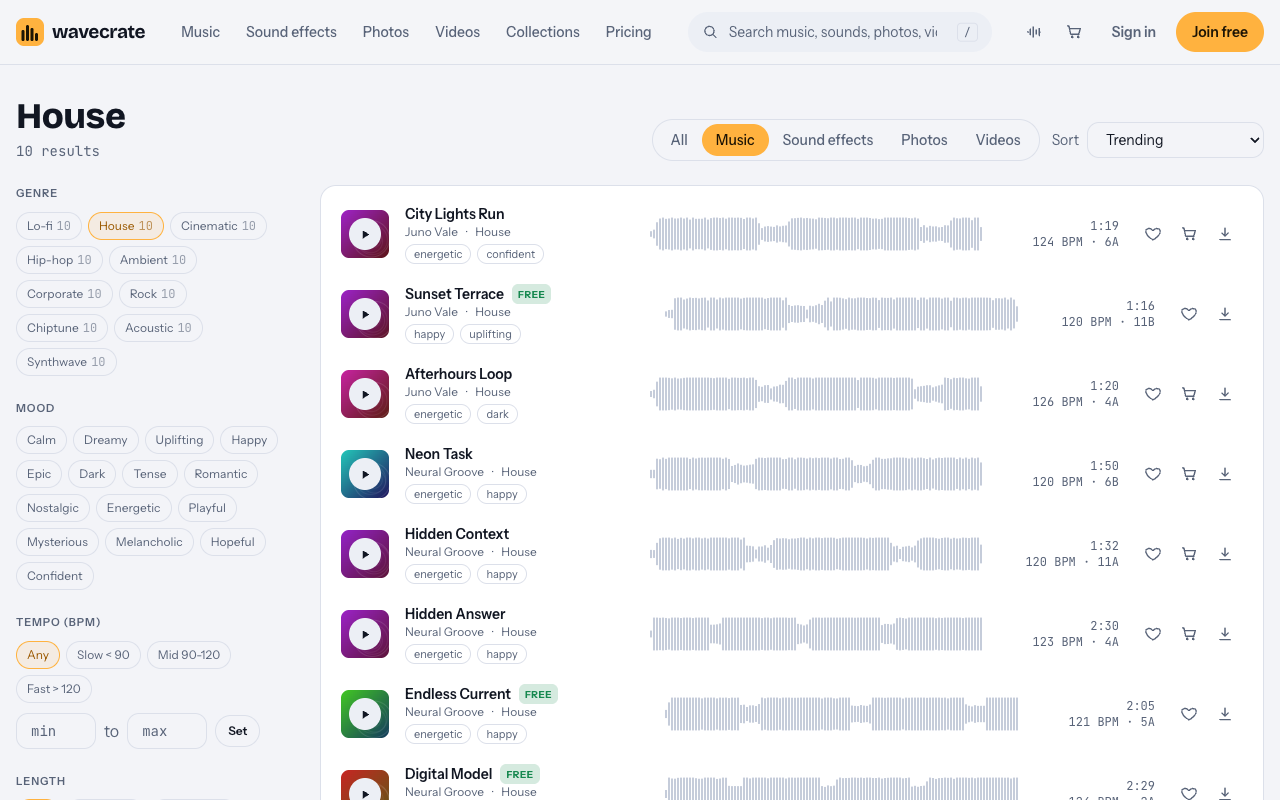The width and height of the screenshot is (1280, 800).
Task: Favorite Endless Current with heart icon
Action: pos(1189,714)
